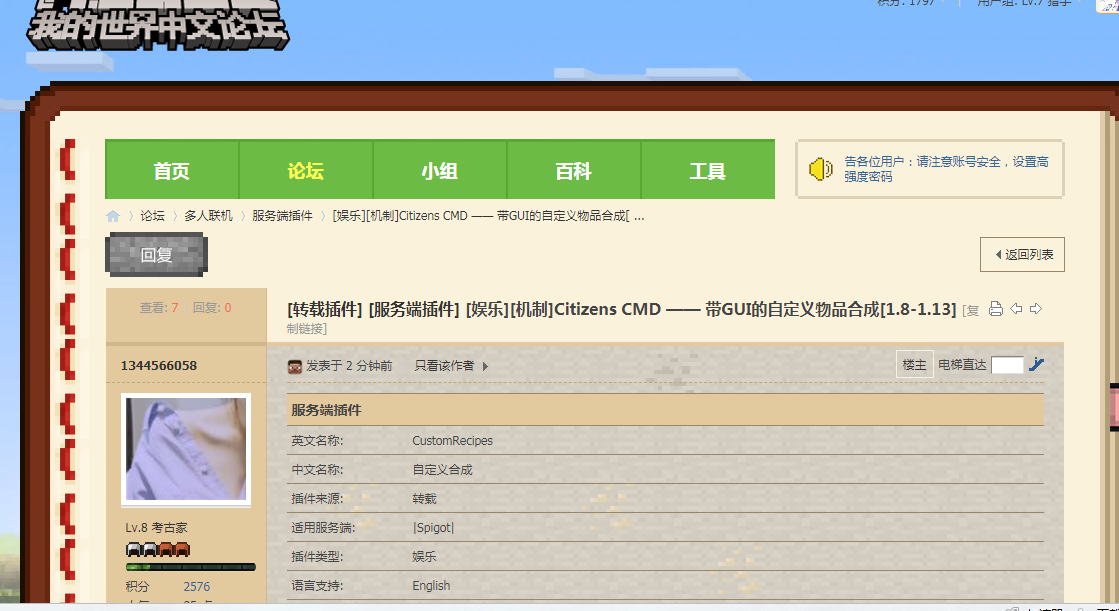This screenshot has height=611, width=1119.
Task: Print the thread using printer icon
Action: pos(996,308)
